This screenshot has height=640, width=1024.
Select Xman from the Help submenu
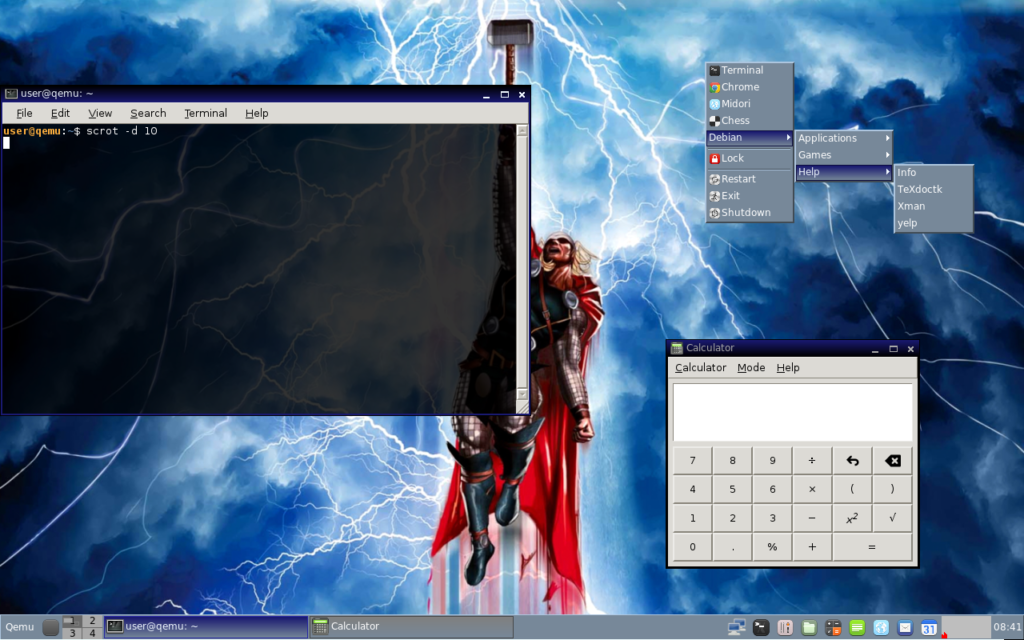[911, 206]
